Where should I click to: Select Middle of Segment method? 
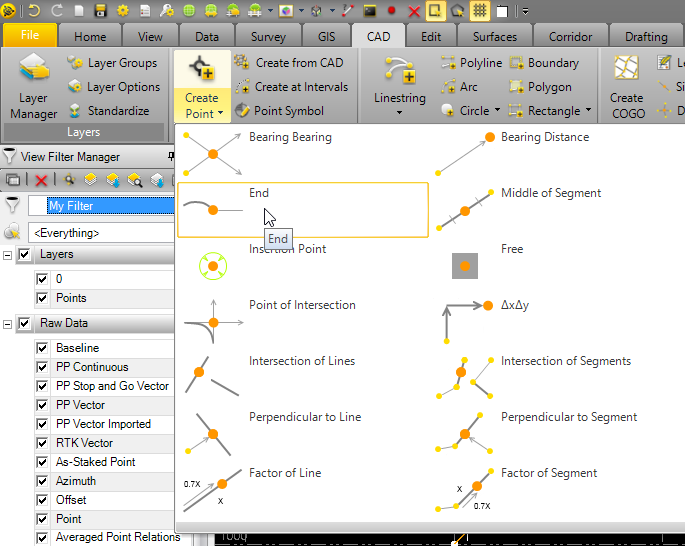pos(555,210)
